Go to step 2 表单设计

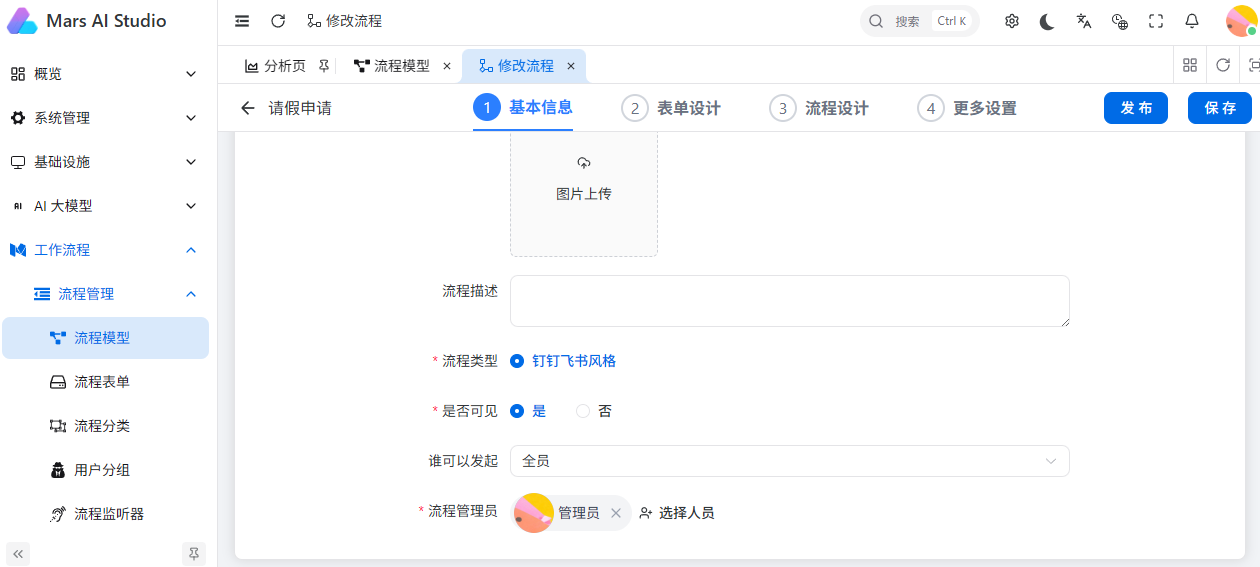click(671, 108)
